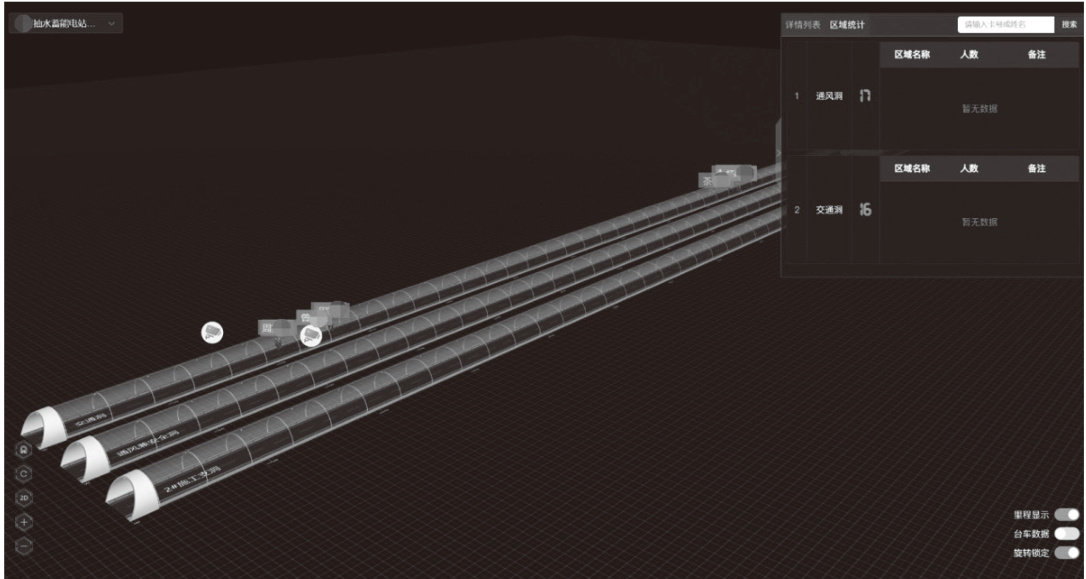
Task: Click the card number or name search field
Action: [1005, 25]
